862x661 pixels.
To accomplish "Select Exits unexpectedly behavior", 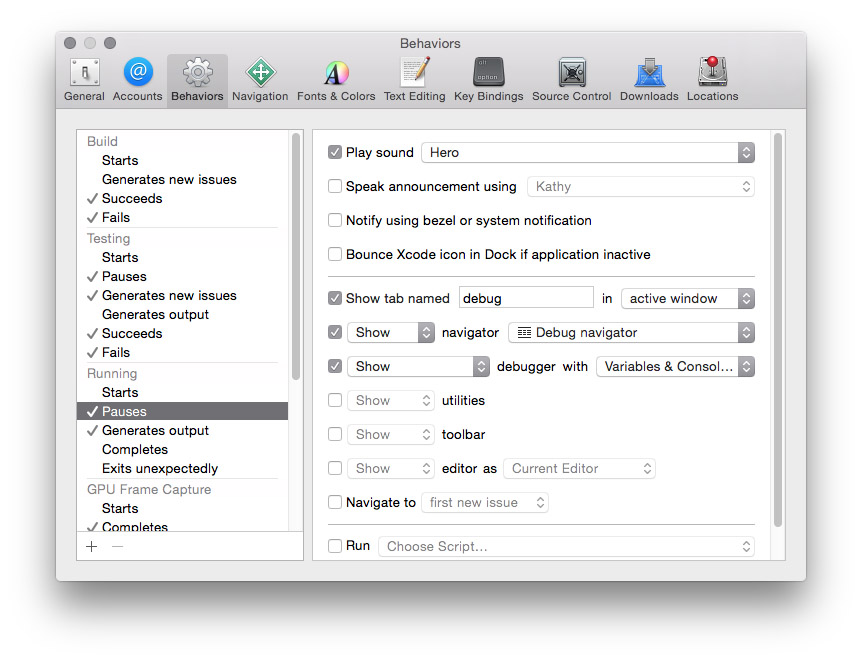I will (183, 468).
